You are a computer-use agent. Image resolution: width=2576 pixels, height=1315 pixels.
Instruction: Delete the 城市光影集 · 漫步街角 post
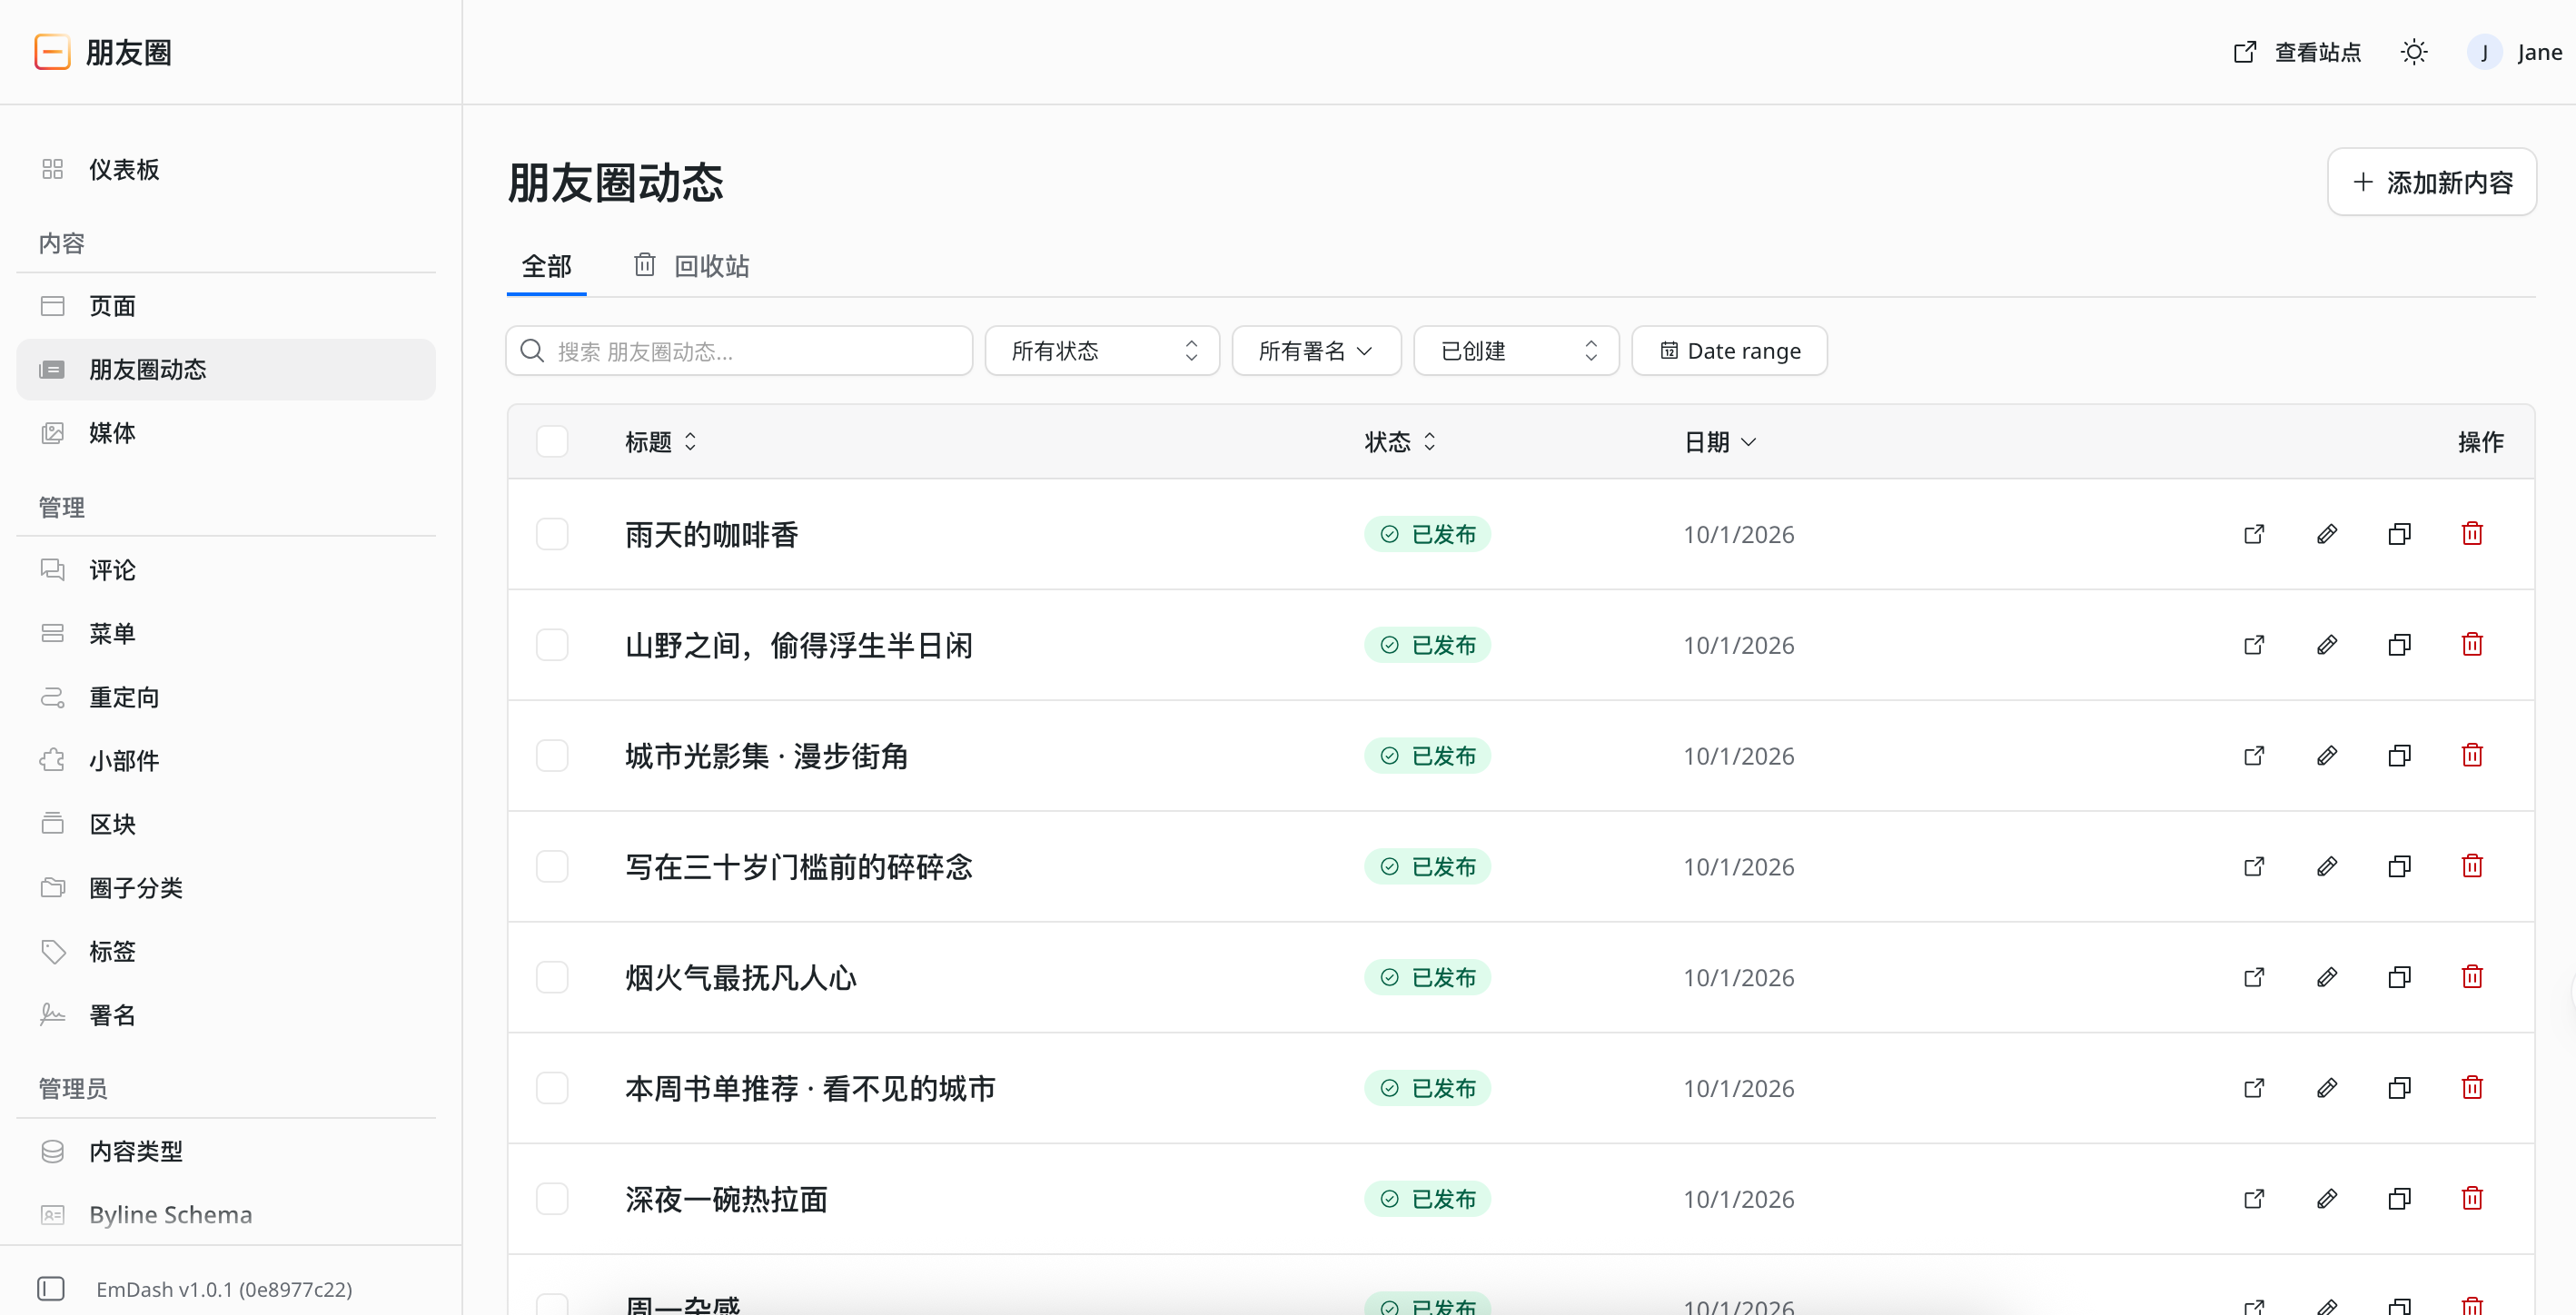(x=2472, y=756)
